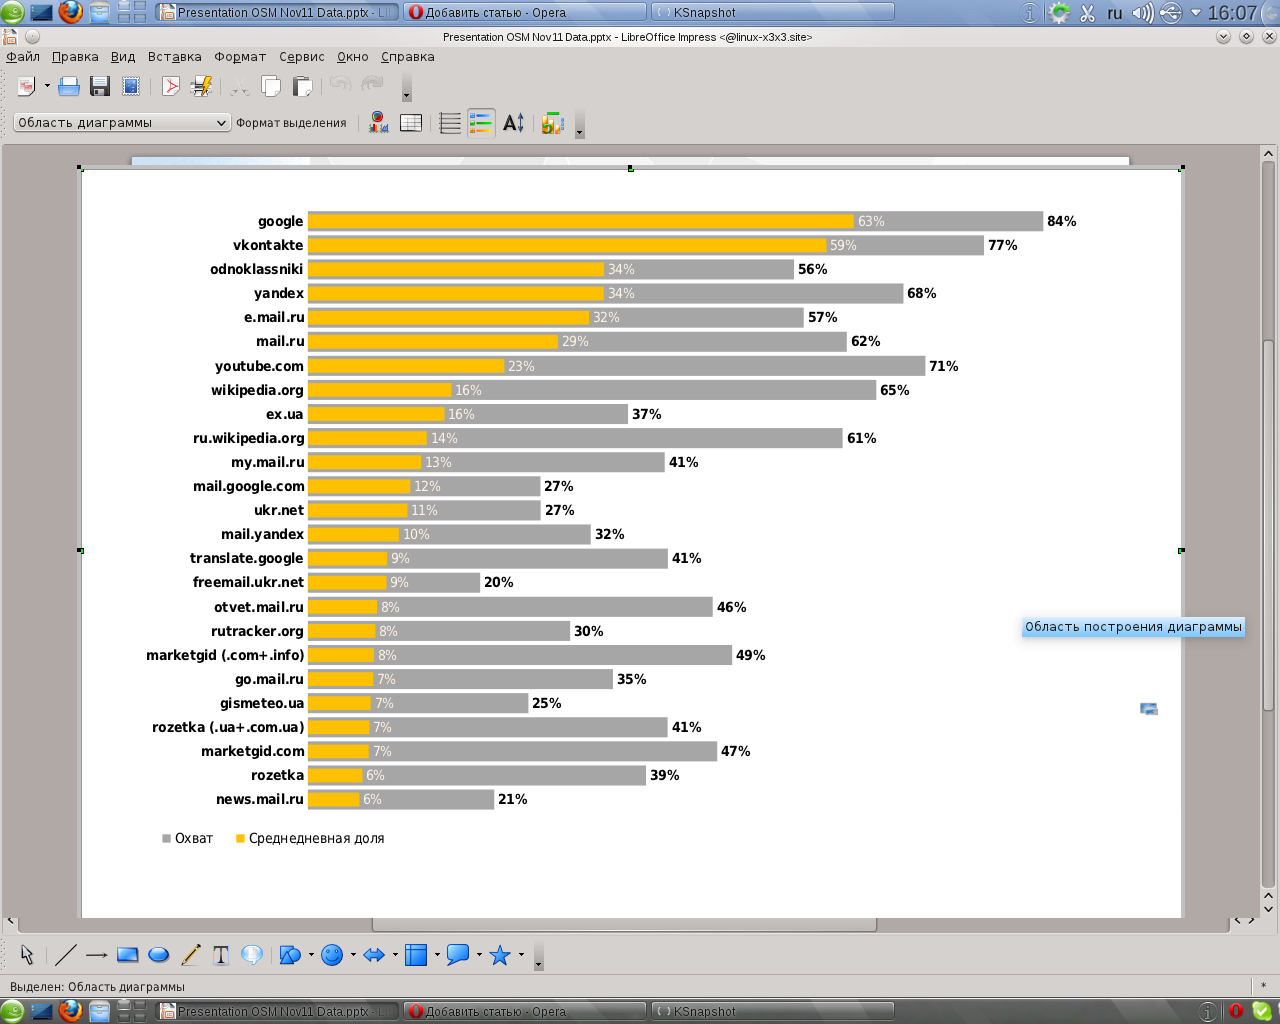The height and width of the screenshot is (1024, 1280).
Task: Click the Chart Type icon
Action: pyautogui.click(x=379, y=123)
